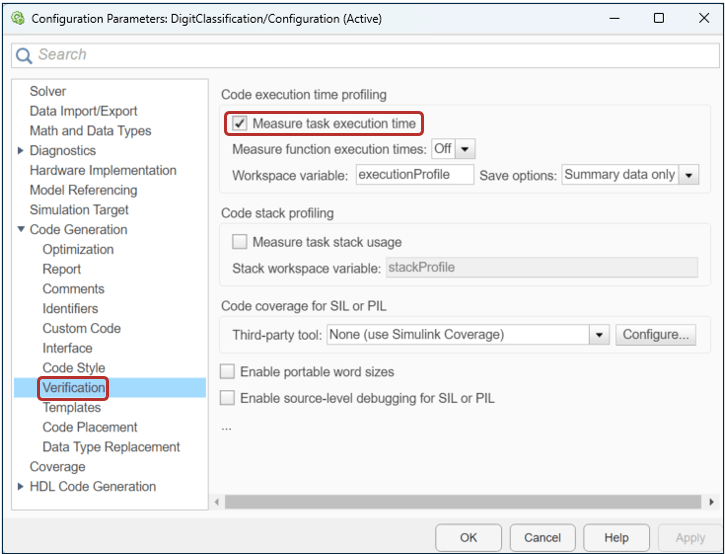Open the Hardware Implementation pane
Viewport: 725px width, 554px height.
pyautogui.click(x=102, y=170)
